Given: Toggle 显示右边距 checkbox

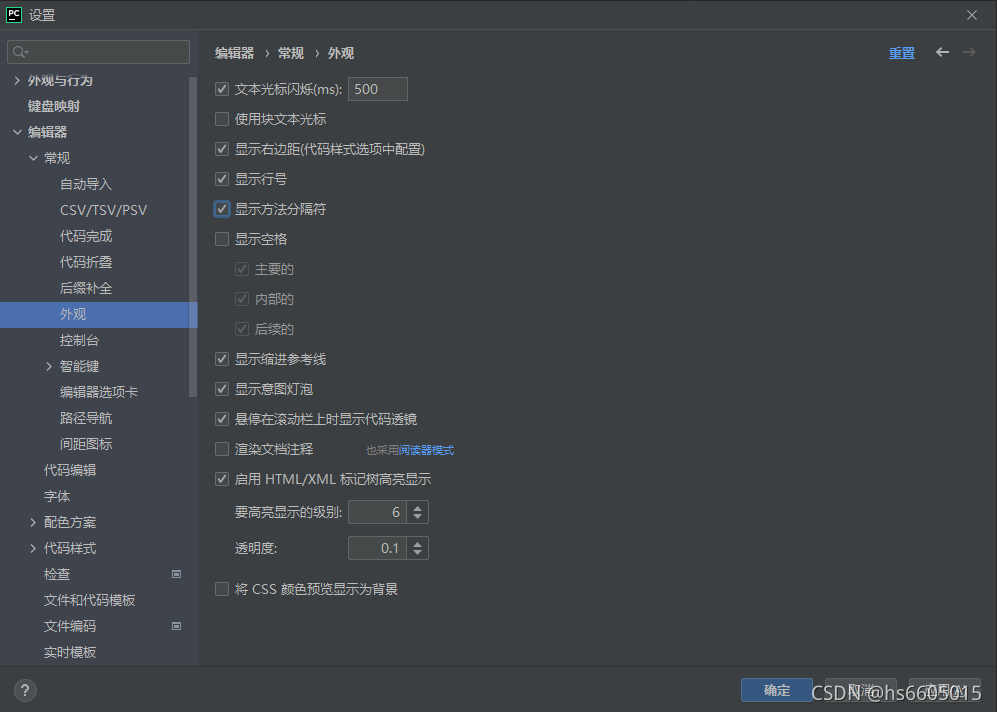Looking at the screenshot, I should (x=222, y=149).
